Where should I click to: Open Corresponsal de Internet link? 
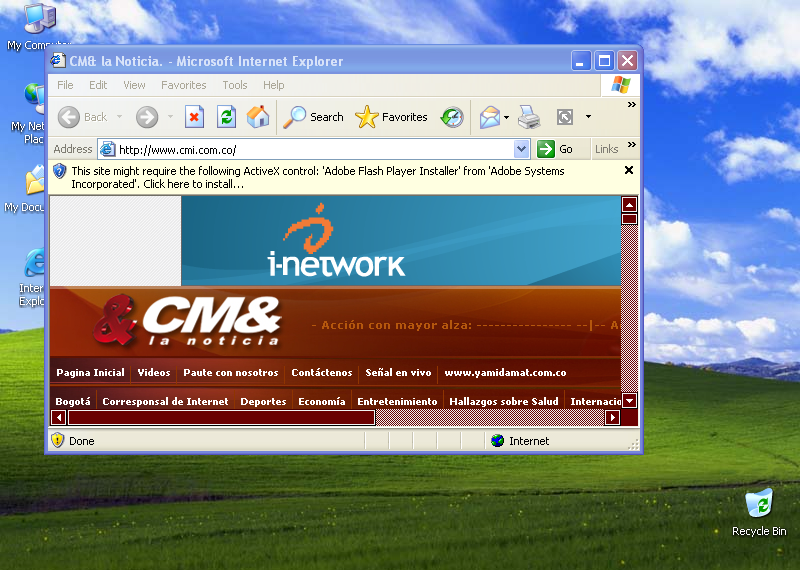click(165, 402)
